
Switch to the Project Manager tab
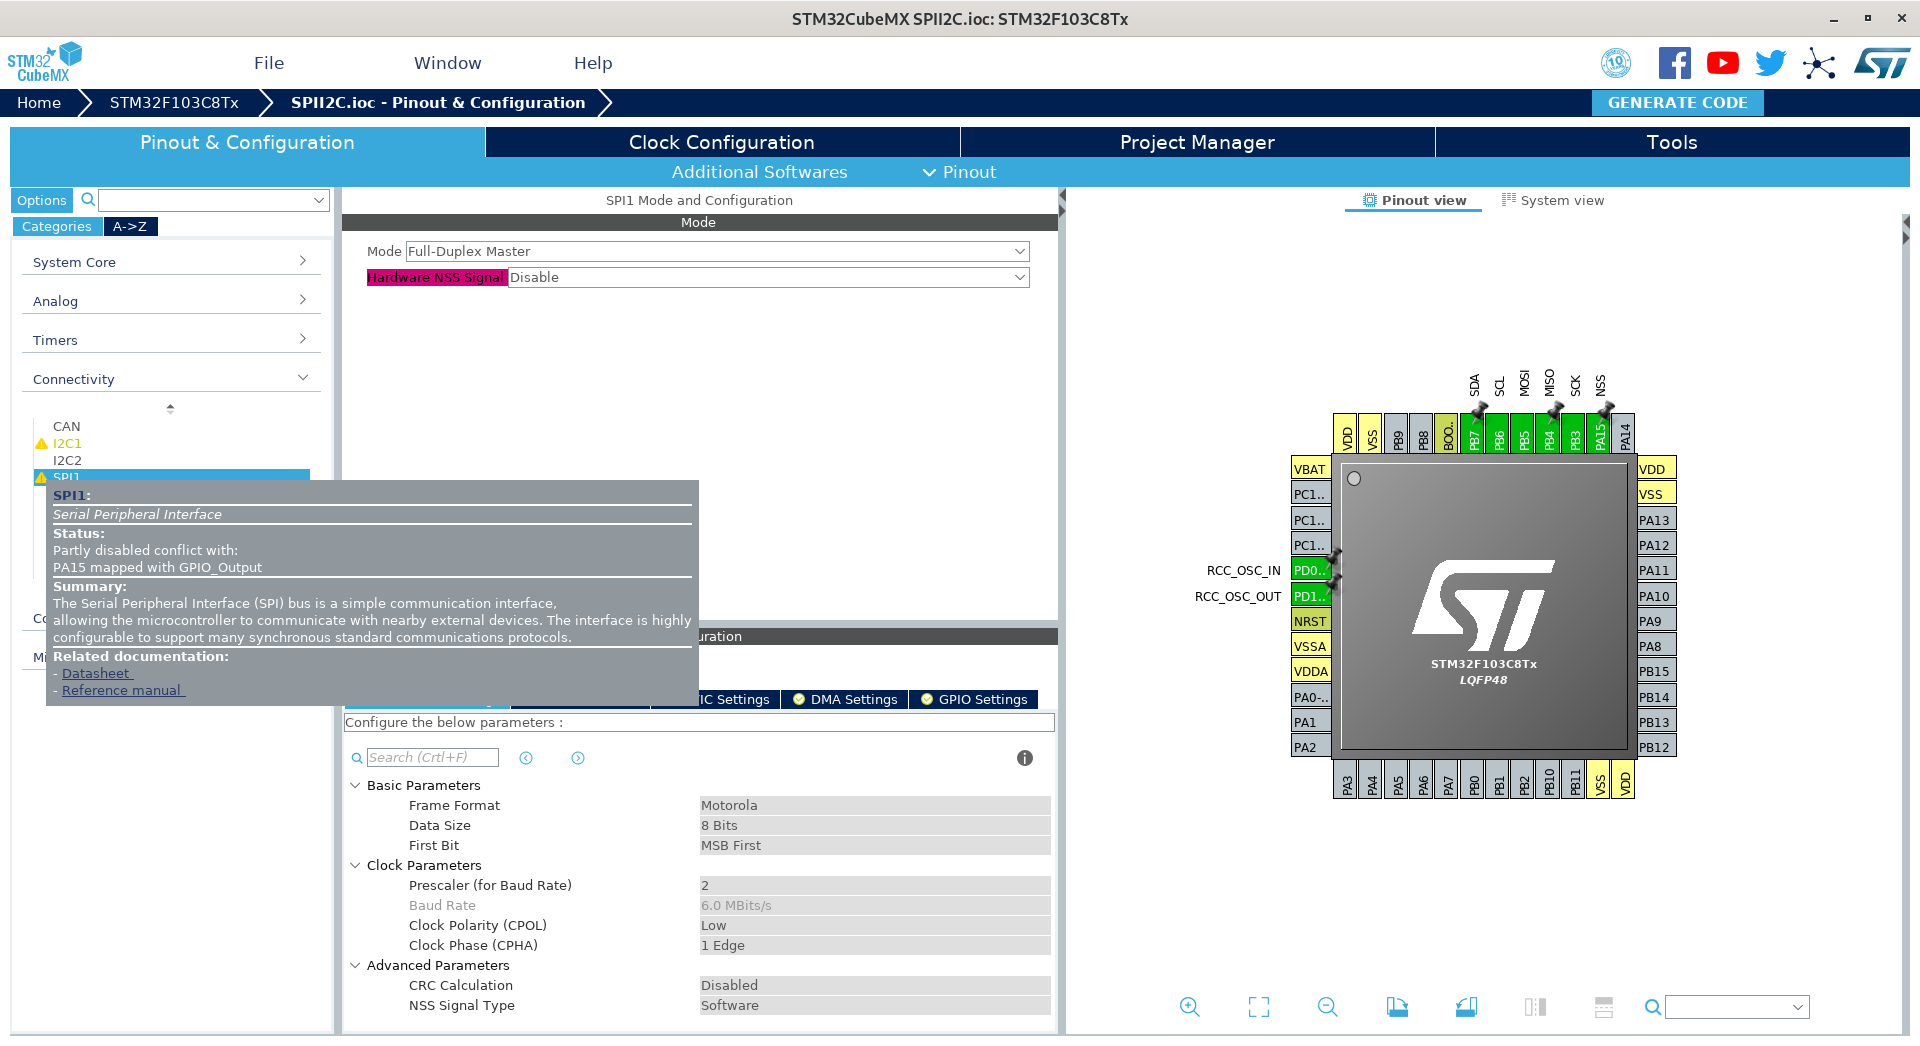pyautogui.click(x=1197, y=142)
